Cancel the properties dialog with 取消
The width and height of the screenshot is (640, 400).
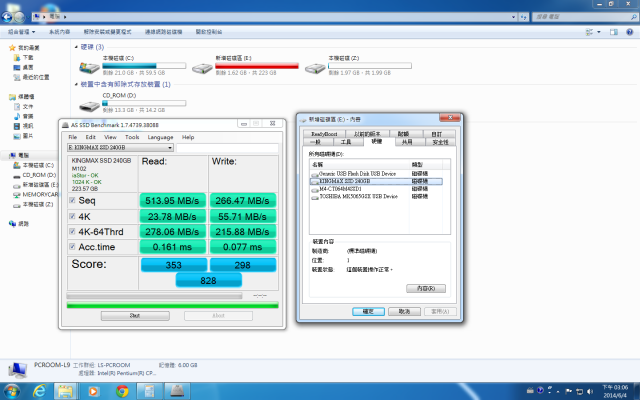(404, 311)
